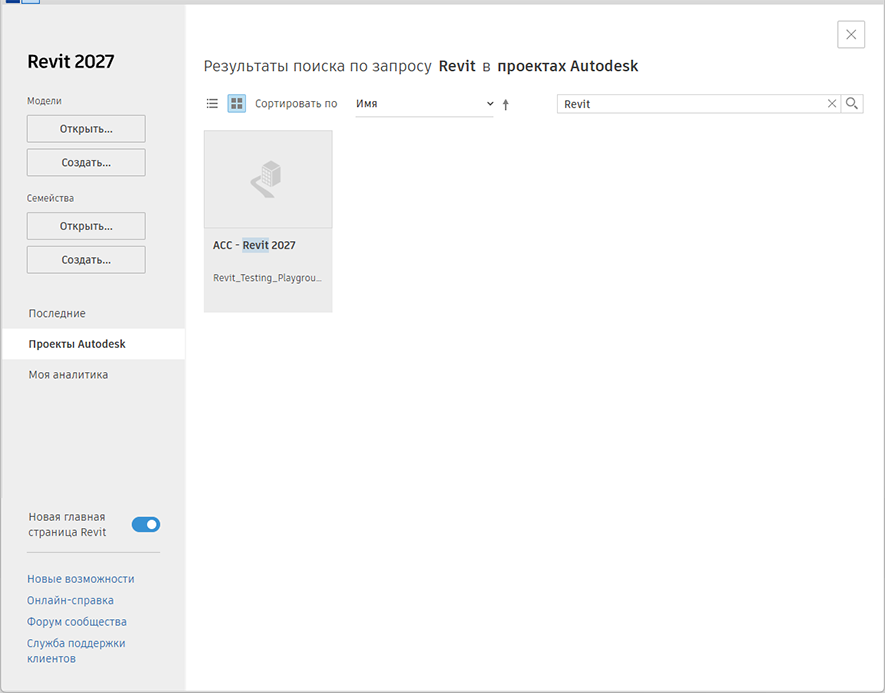The height and width of the screenshot is (693, 885).
Task: Open the Моя аналитика tab
Action: pyautogui.click(x=68, y=375)
